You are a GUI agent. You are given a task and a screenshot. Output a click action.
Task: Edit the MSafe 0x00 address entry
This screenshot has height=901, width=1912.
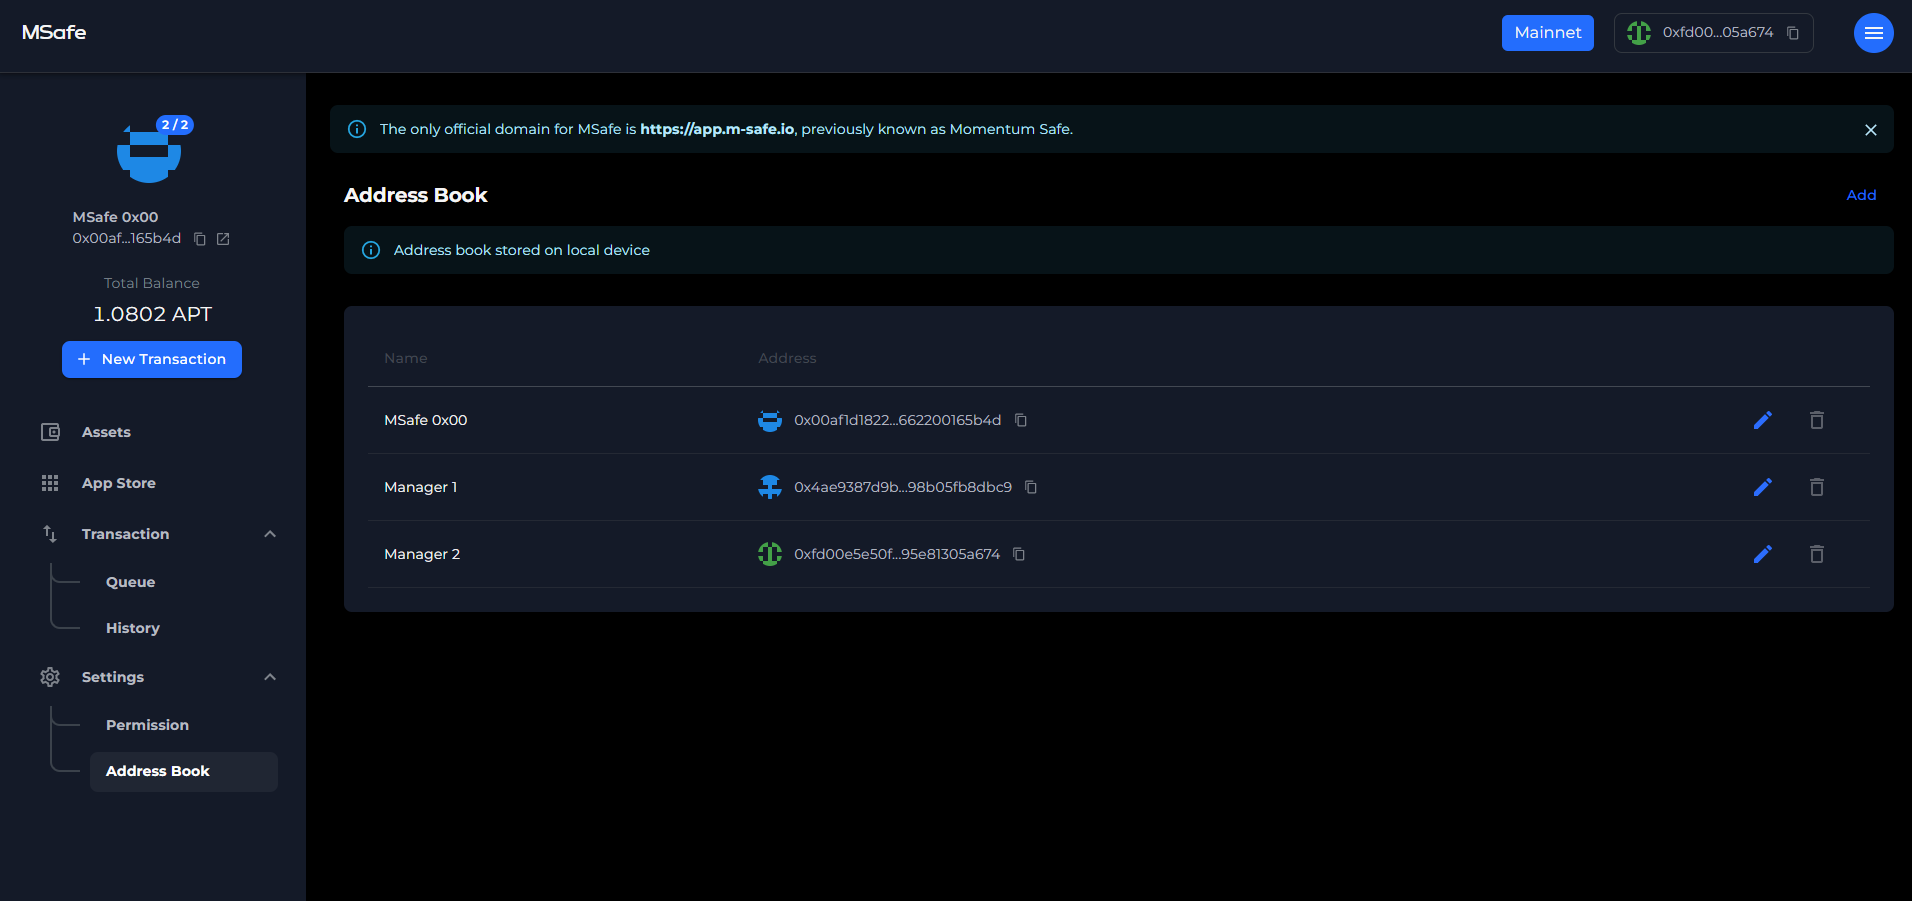tap(1762, 420)
